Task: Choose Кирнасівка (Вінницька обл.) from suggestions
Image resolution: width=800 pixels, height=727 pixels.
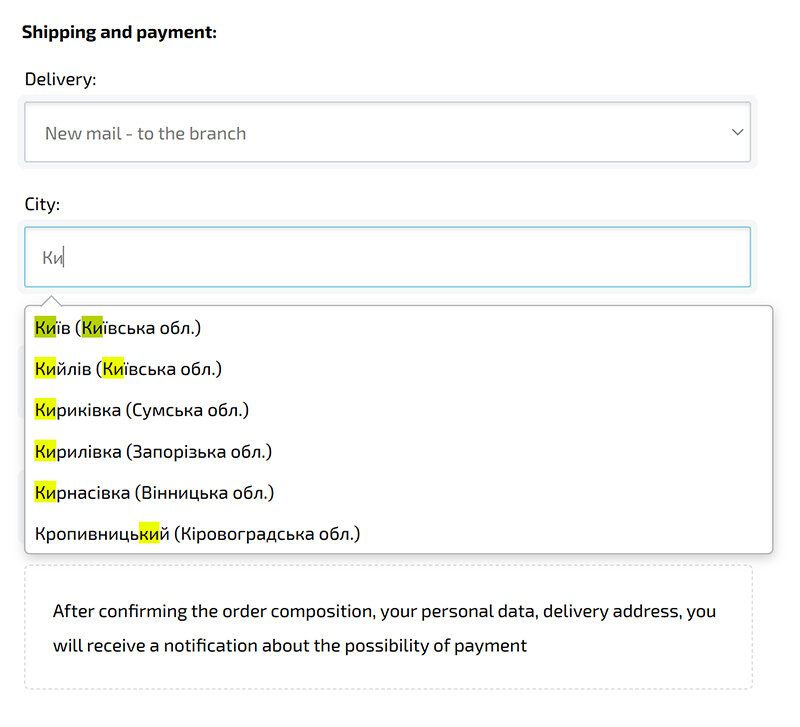Action: coord(154,493)
